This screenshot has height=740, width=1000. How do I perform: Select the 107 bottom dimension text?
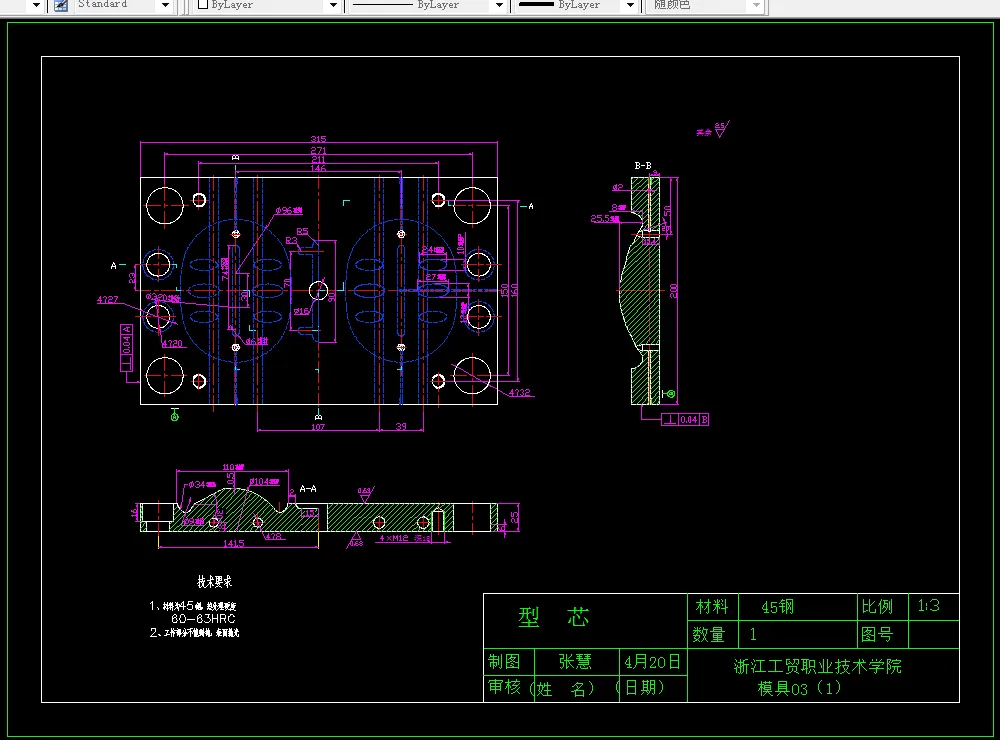coord(318,426)
